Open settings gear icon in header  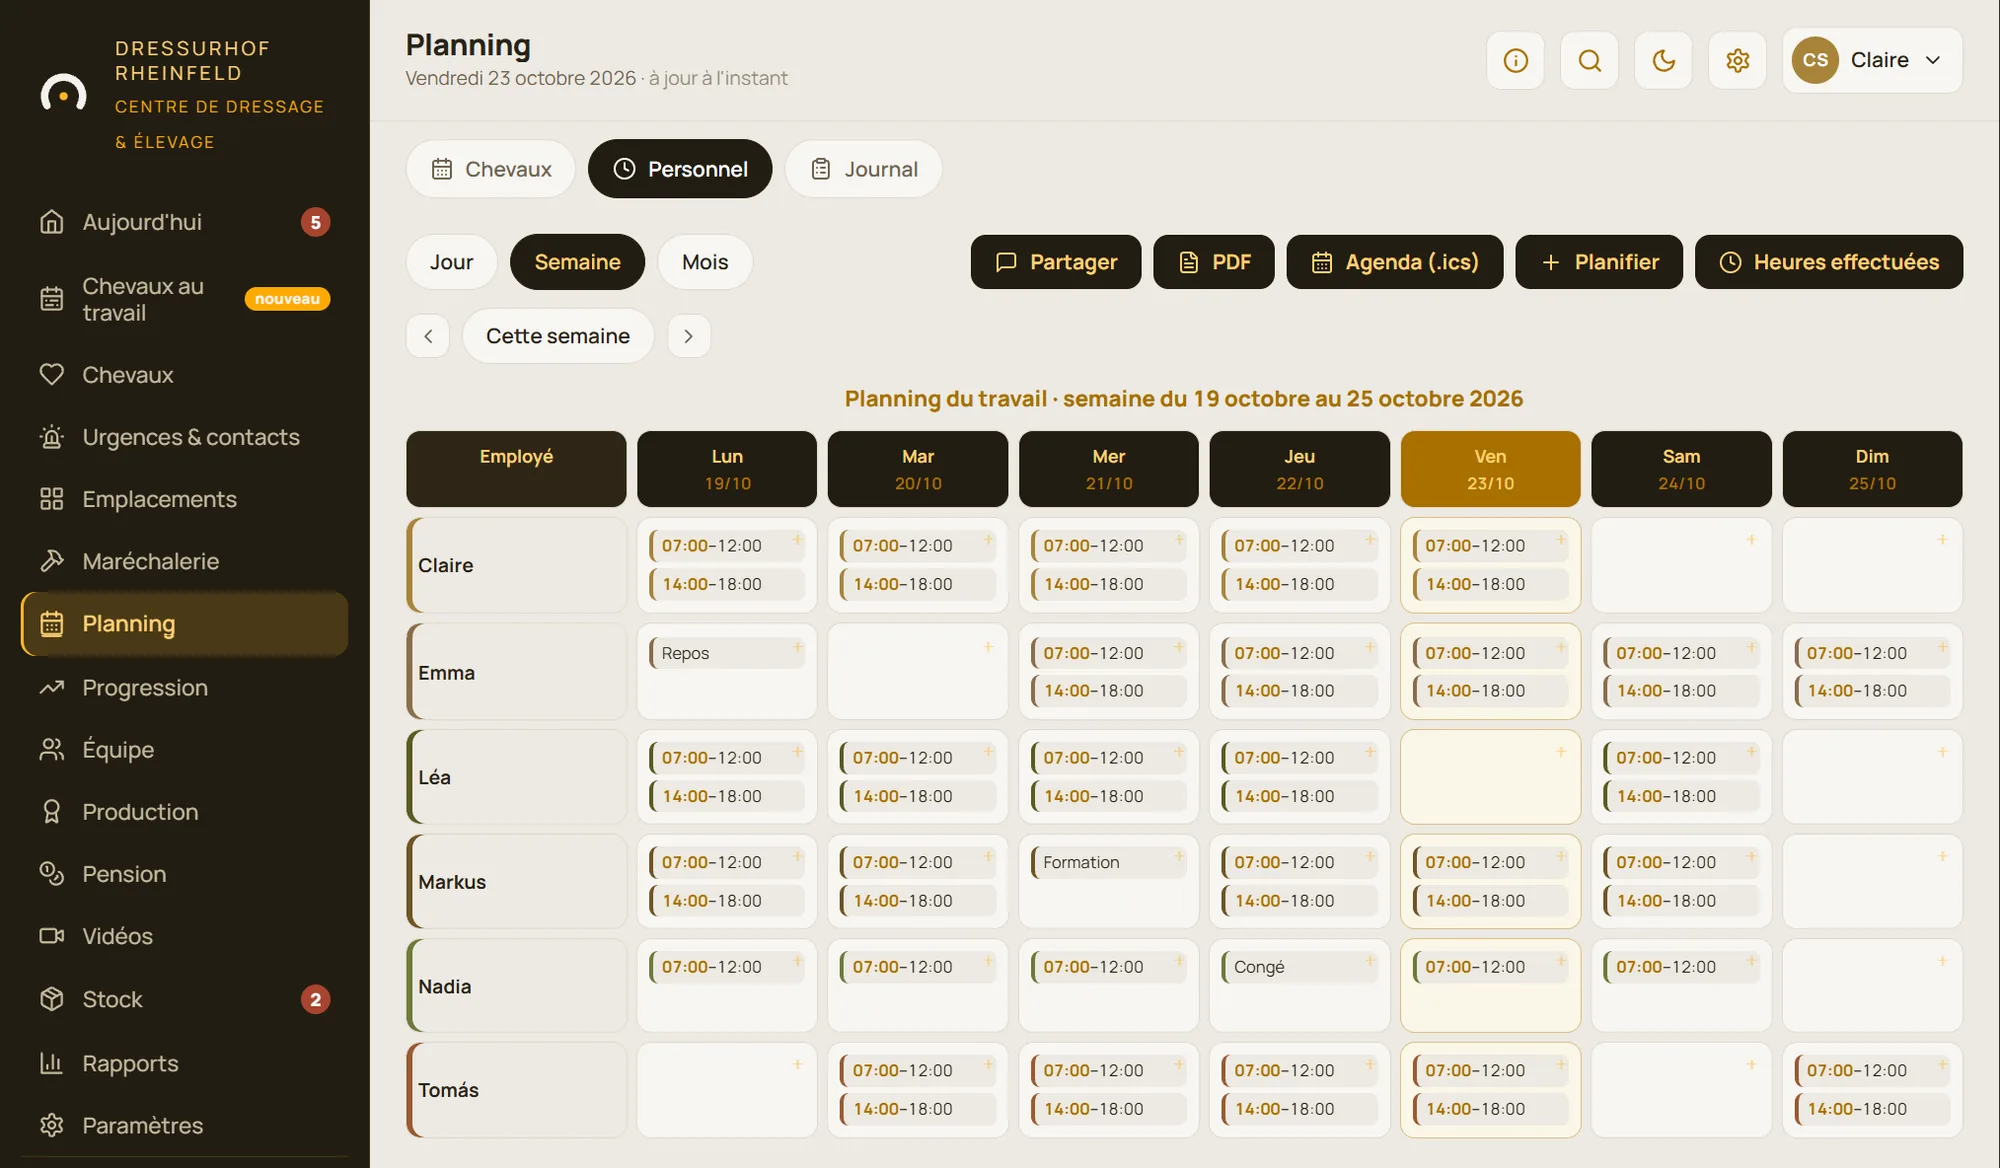point(1737,60)
